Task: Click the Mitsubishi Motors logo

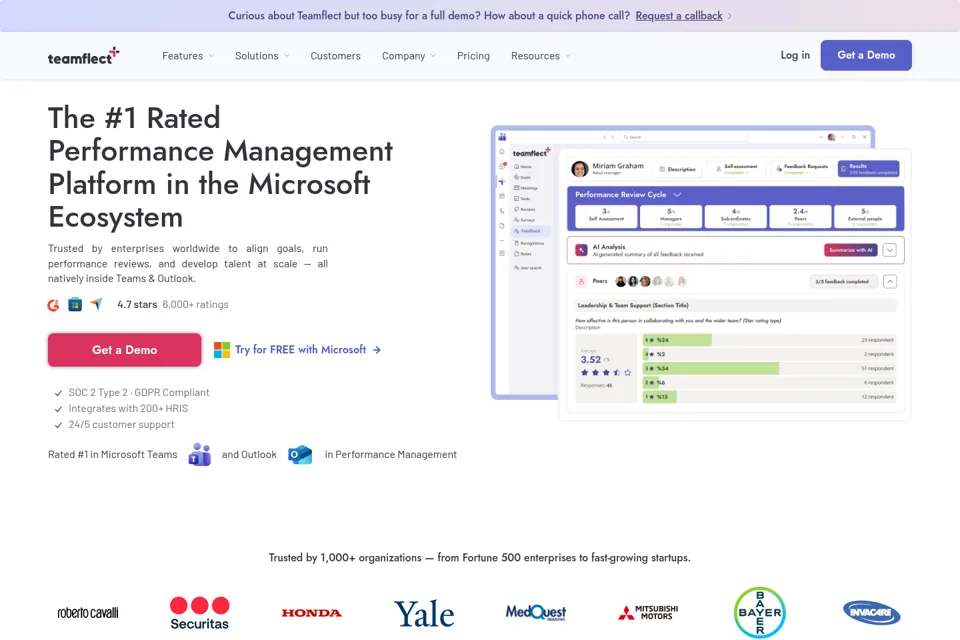Action: point(648,612)
